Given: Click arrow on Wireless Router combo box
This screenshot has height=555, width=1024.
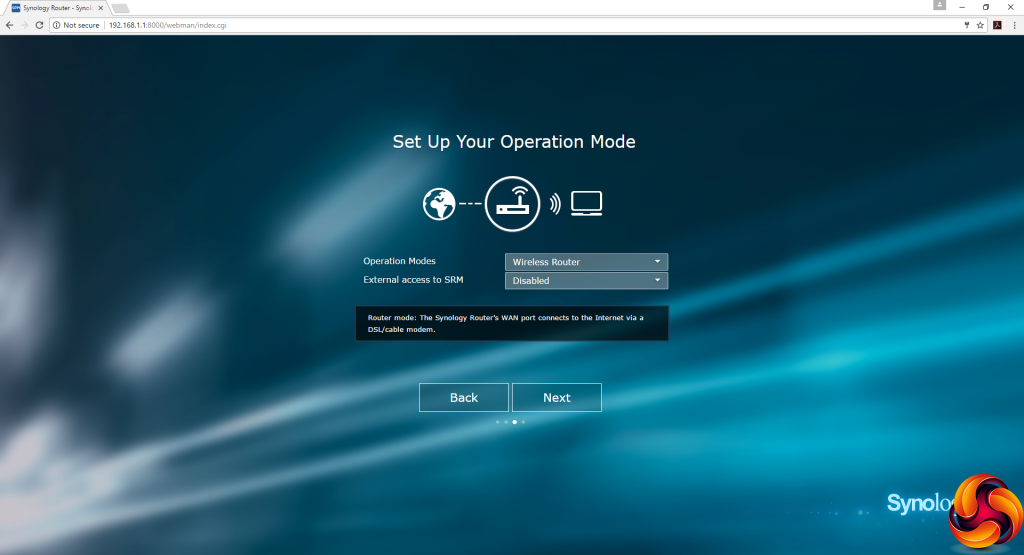Looking at the screenshot, I should (658, 262).
